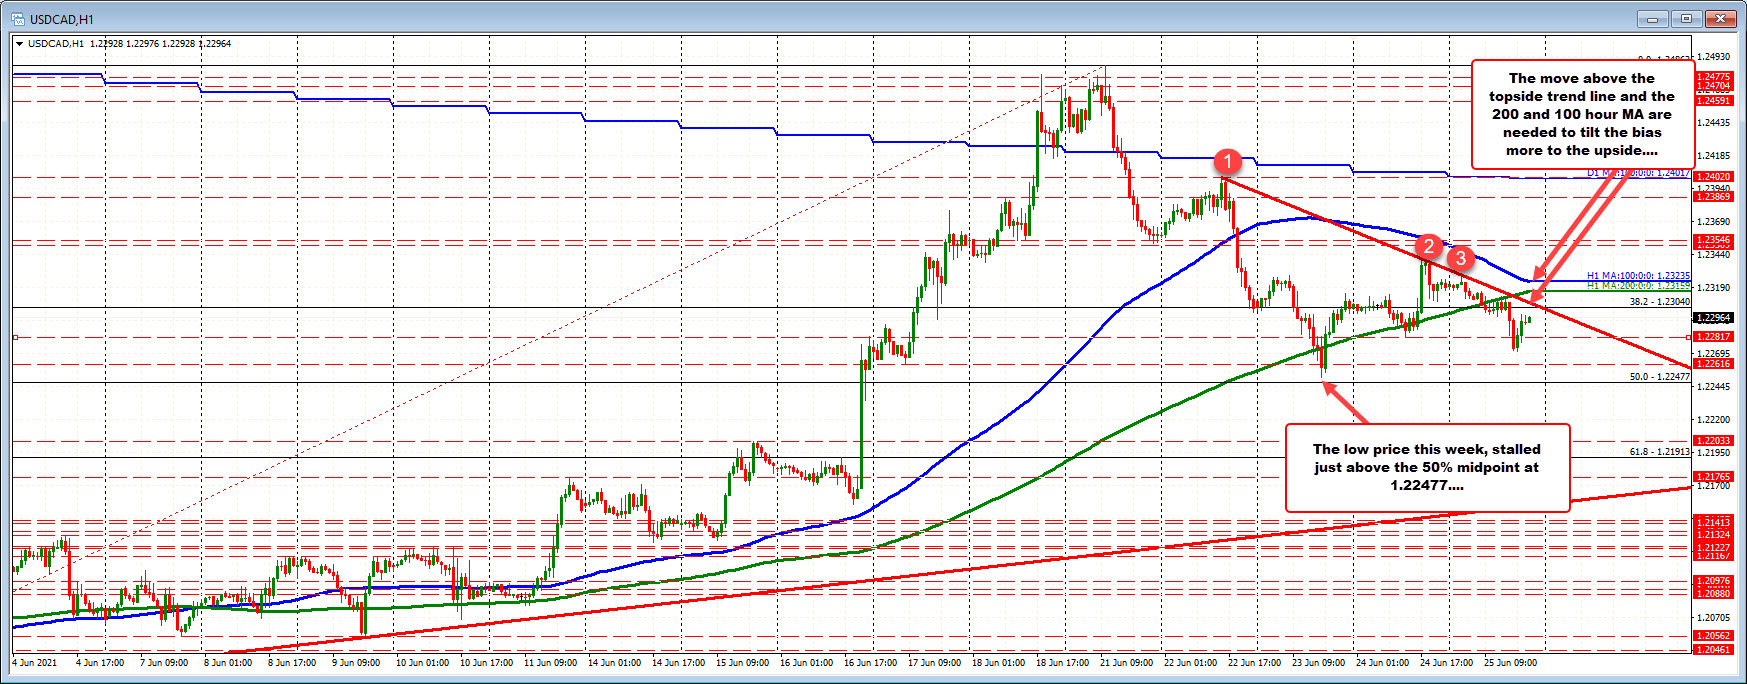
Task: Click red marker number 3
Action: (1460, 258)
